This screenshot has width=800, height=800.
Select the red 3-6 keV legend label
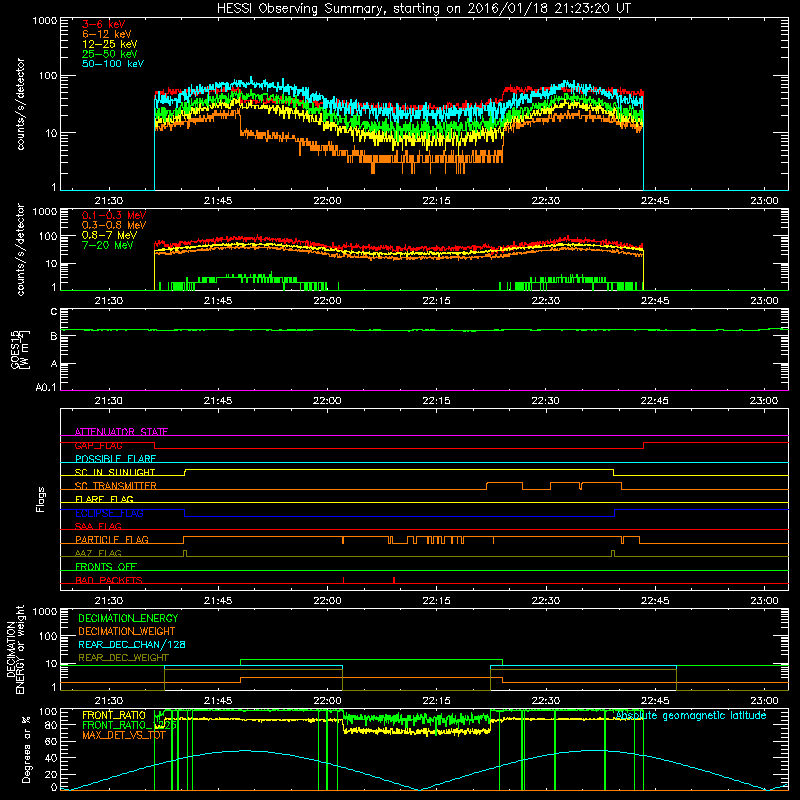(x=103, y=24)
